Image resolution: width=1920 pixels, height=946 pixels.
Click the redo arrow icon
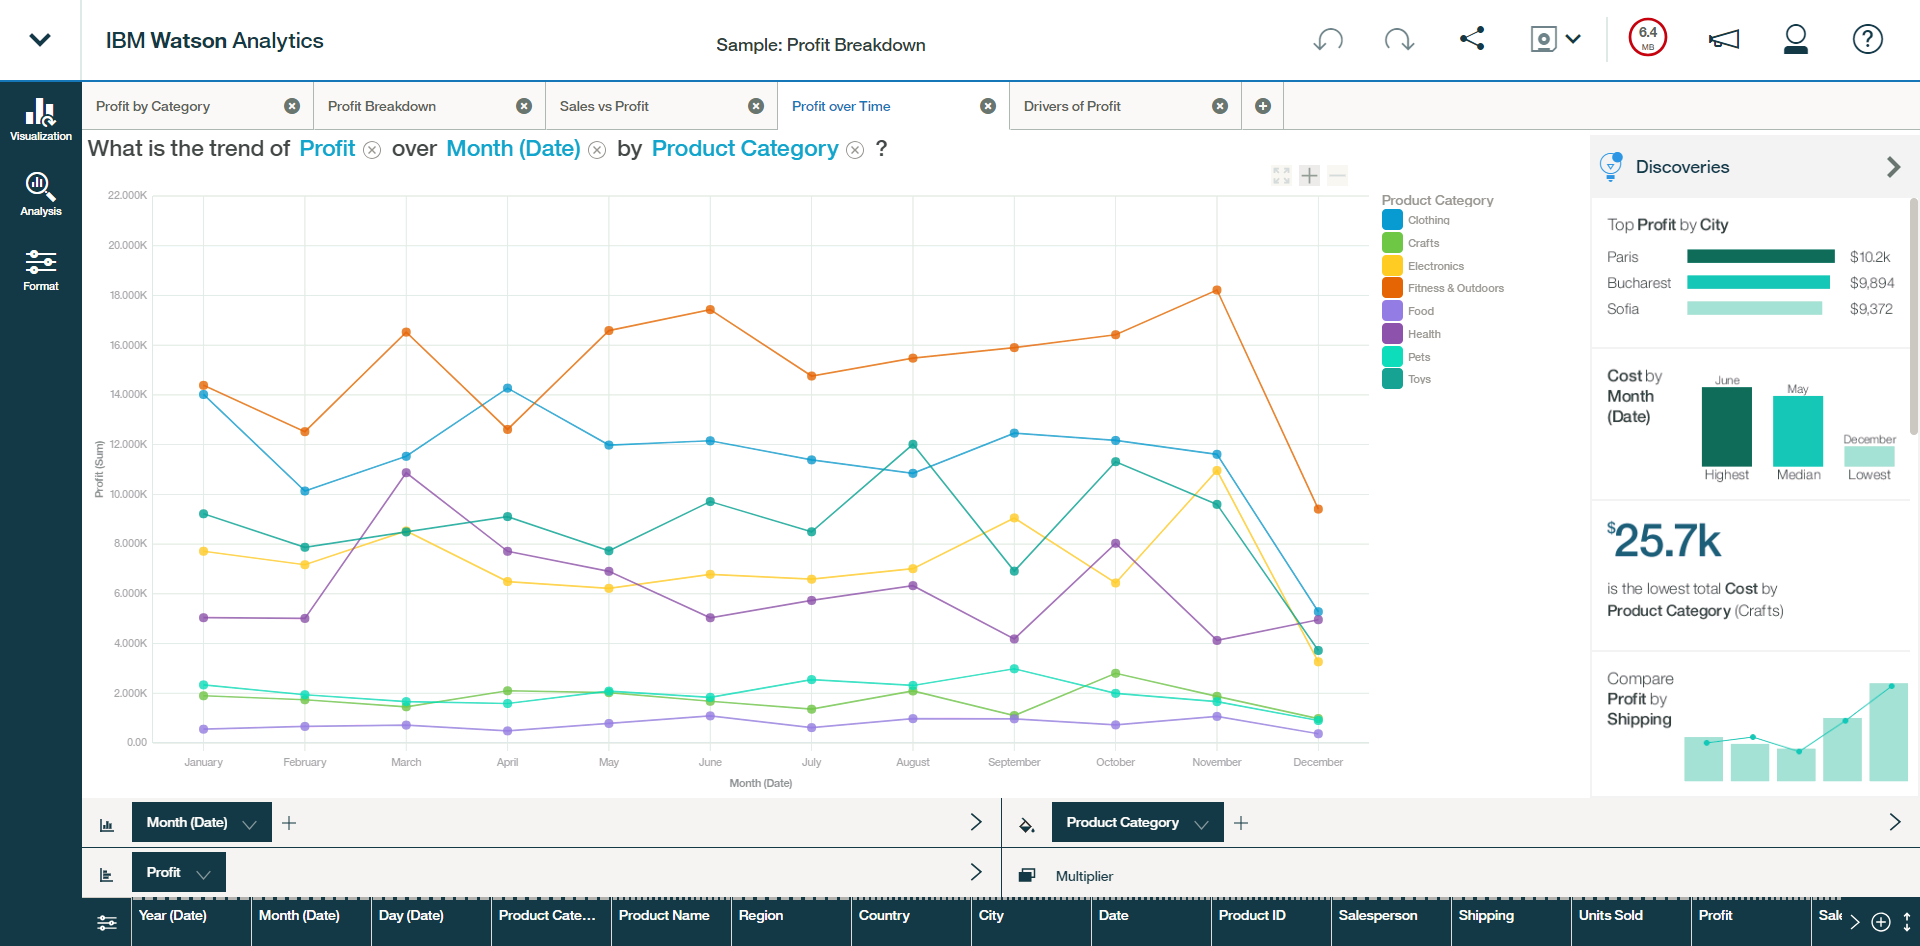tap(1399, 40)
